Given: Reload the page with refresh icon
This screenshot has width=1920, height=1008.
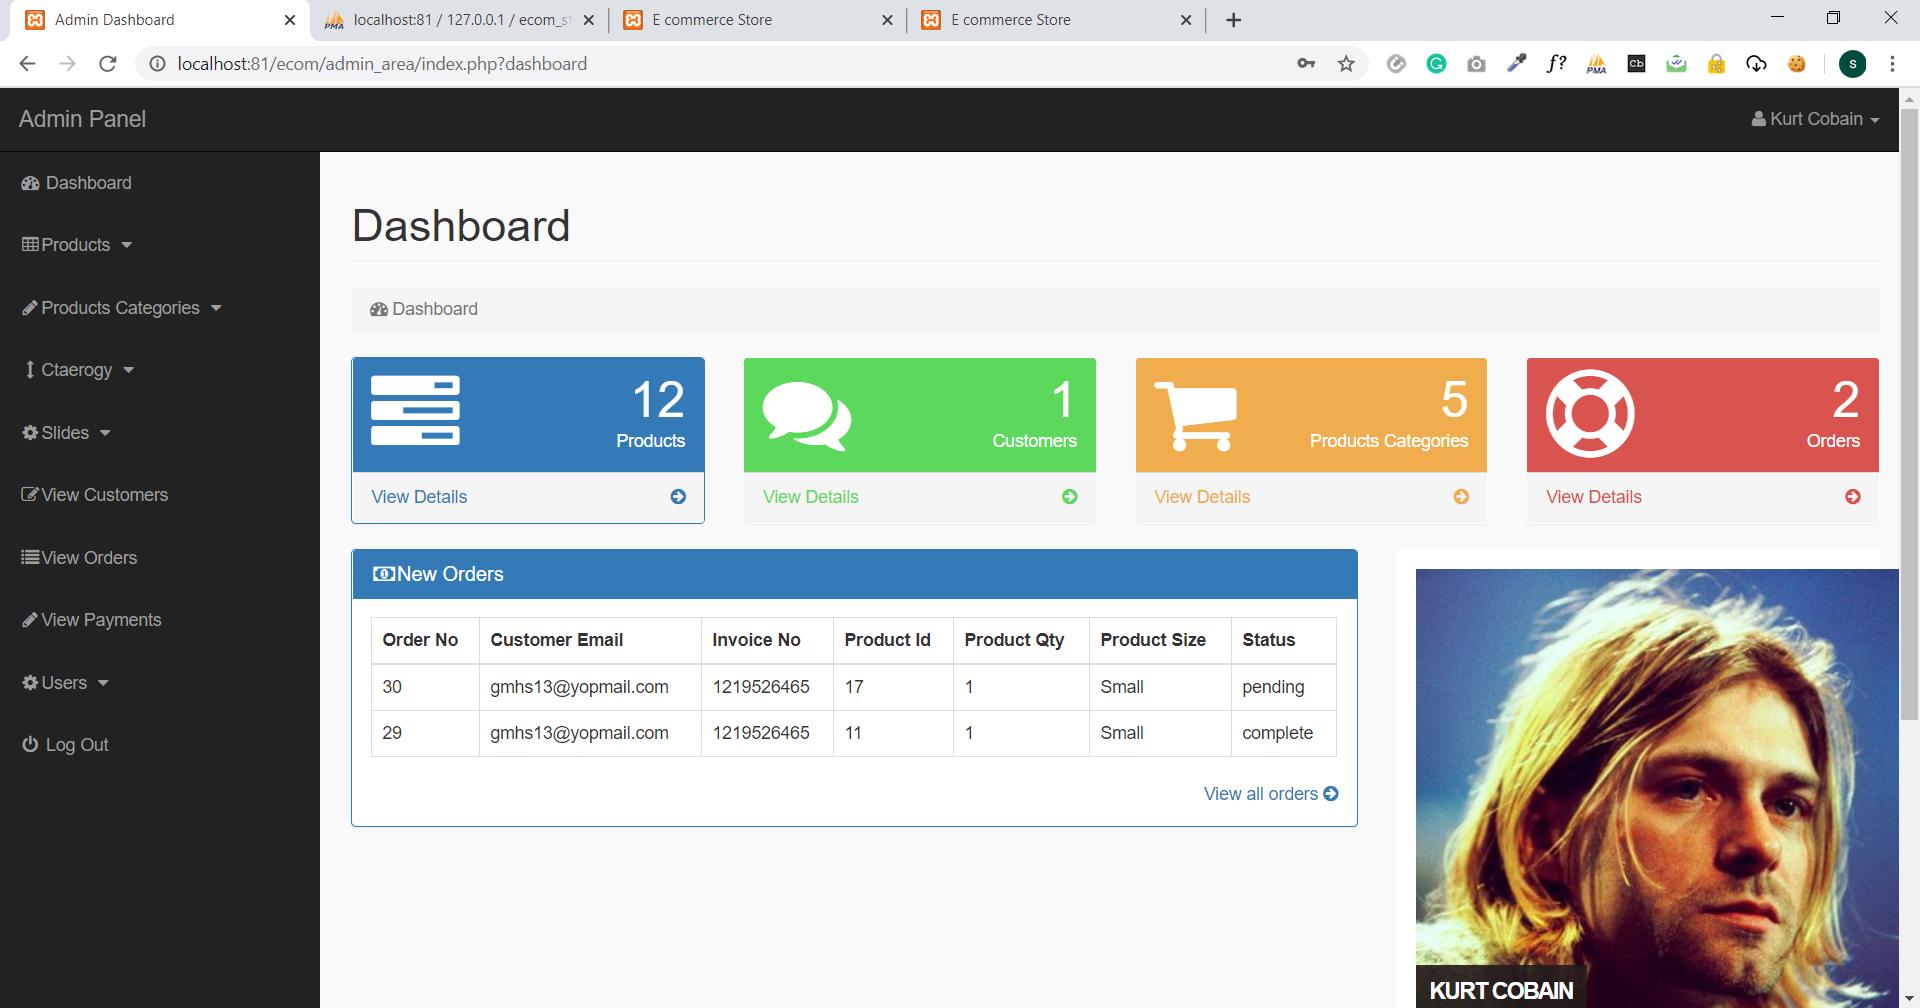Looking at the screenshot, I should coord(107,64).
